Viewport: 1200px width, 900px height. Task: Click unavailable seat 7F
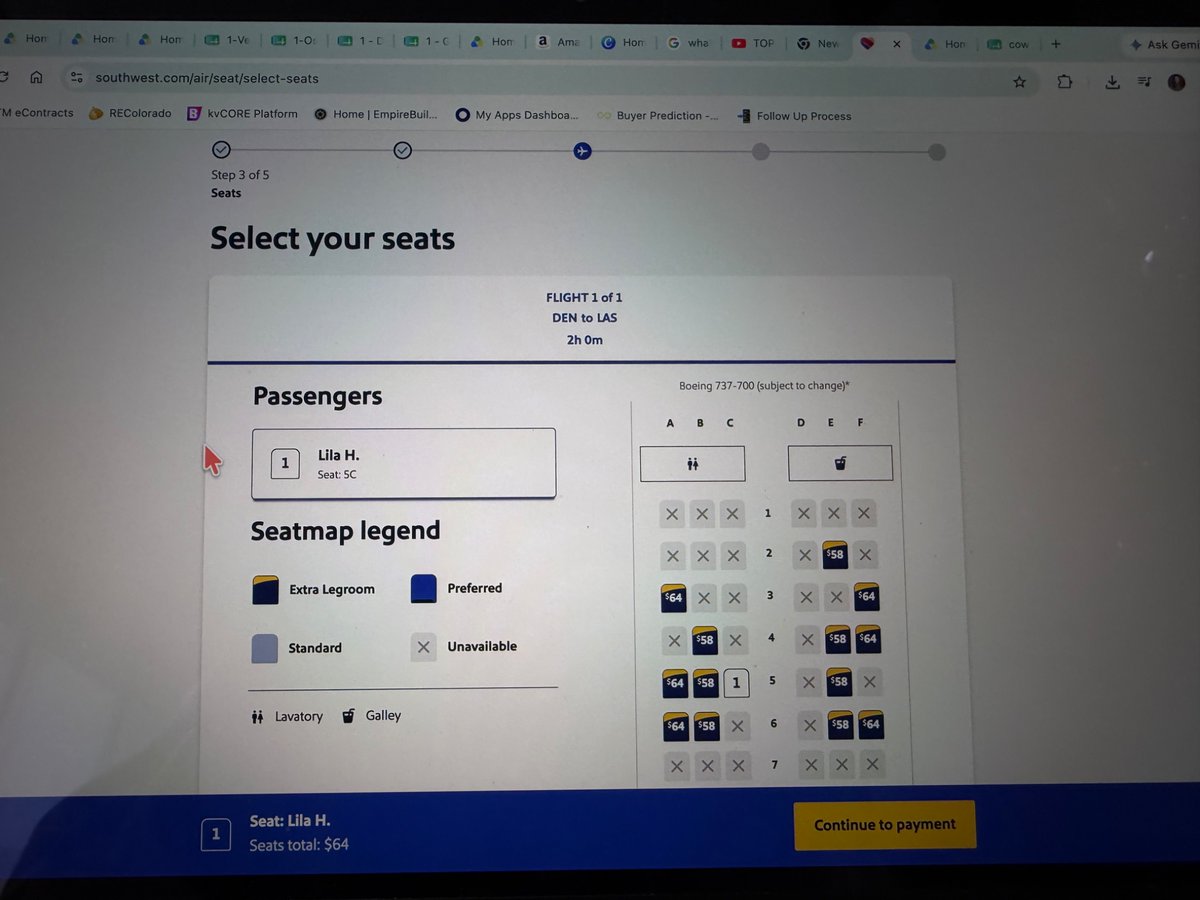tap(873, 765)
